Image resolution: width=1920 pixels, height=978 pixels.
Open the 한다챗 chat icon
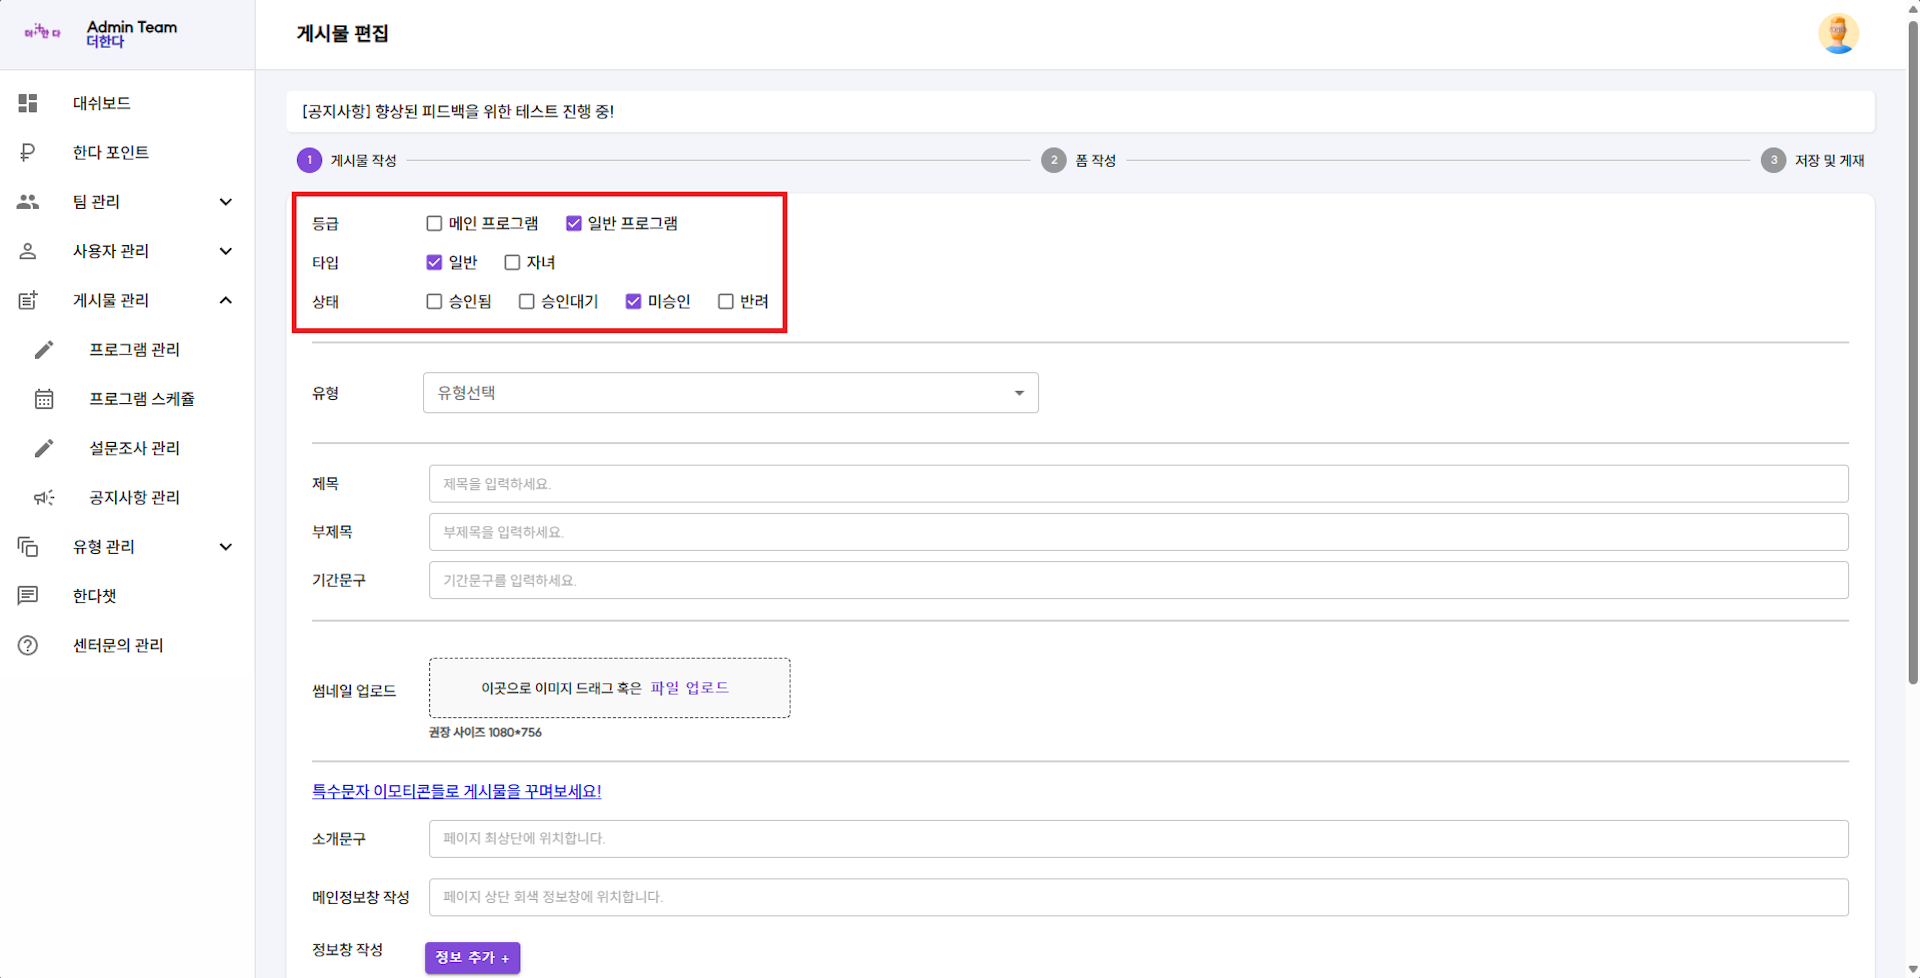27,595
